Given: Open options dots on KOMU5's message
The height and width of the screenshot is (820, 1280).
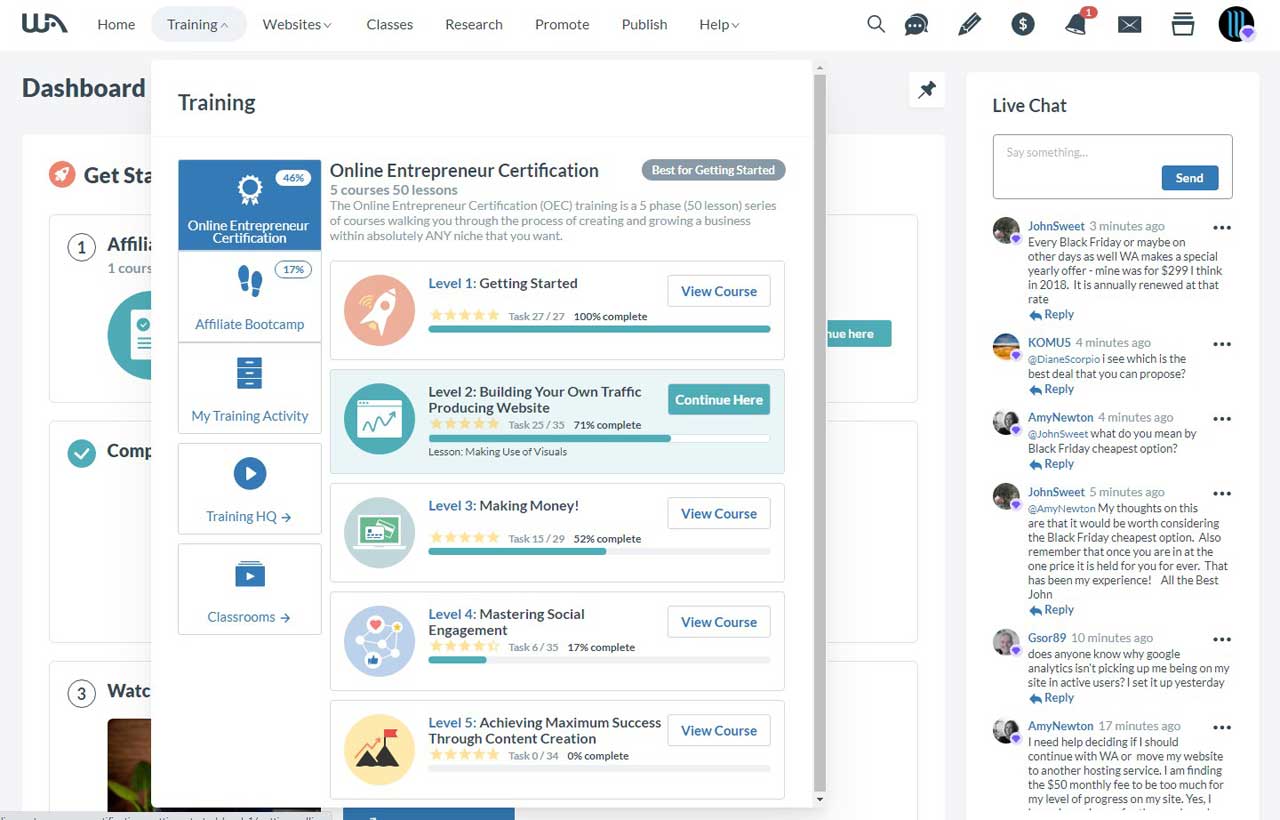Looking at the screenshot, I should (1221, 343).
